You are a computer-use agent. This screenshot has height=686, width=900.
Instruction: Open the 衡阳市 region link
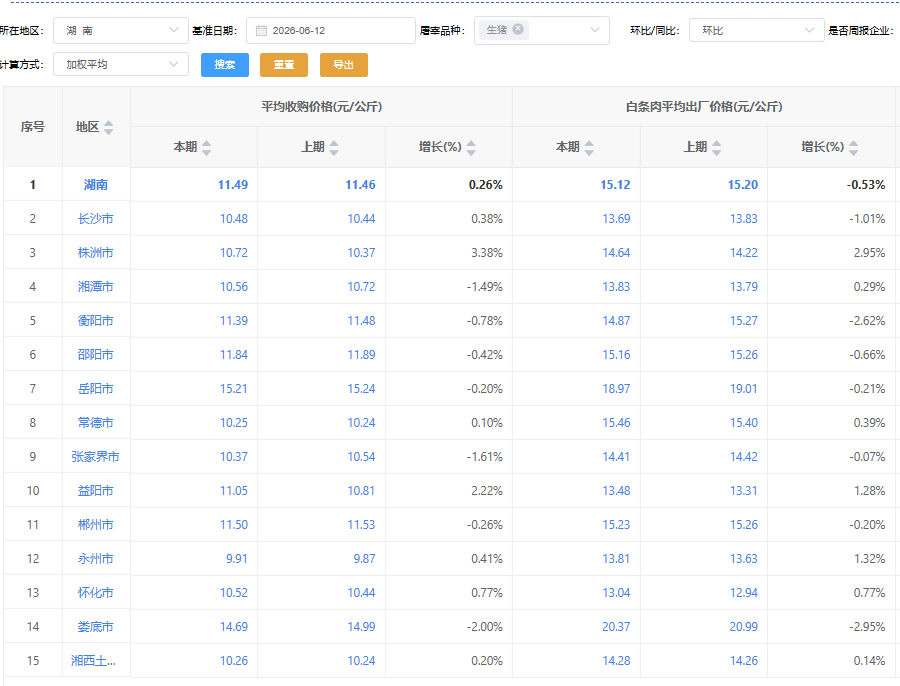(96, 320)
